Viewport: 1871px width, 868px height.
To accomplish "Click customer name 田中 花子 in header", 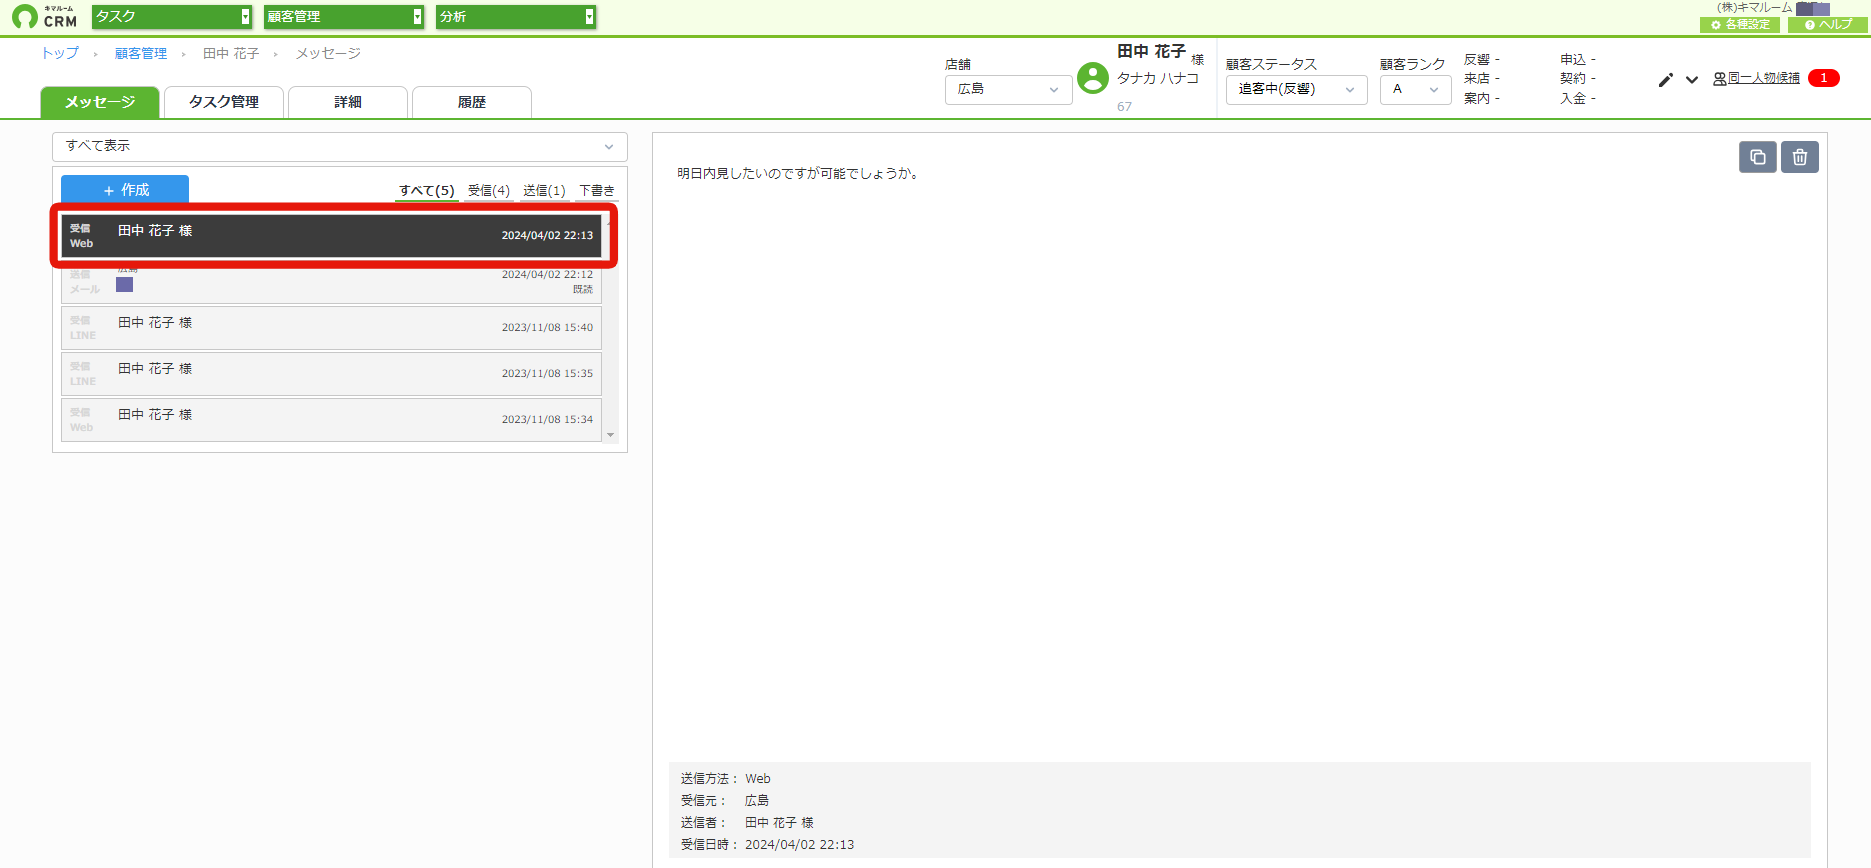I will [x=1151, y=51].
